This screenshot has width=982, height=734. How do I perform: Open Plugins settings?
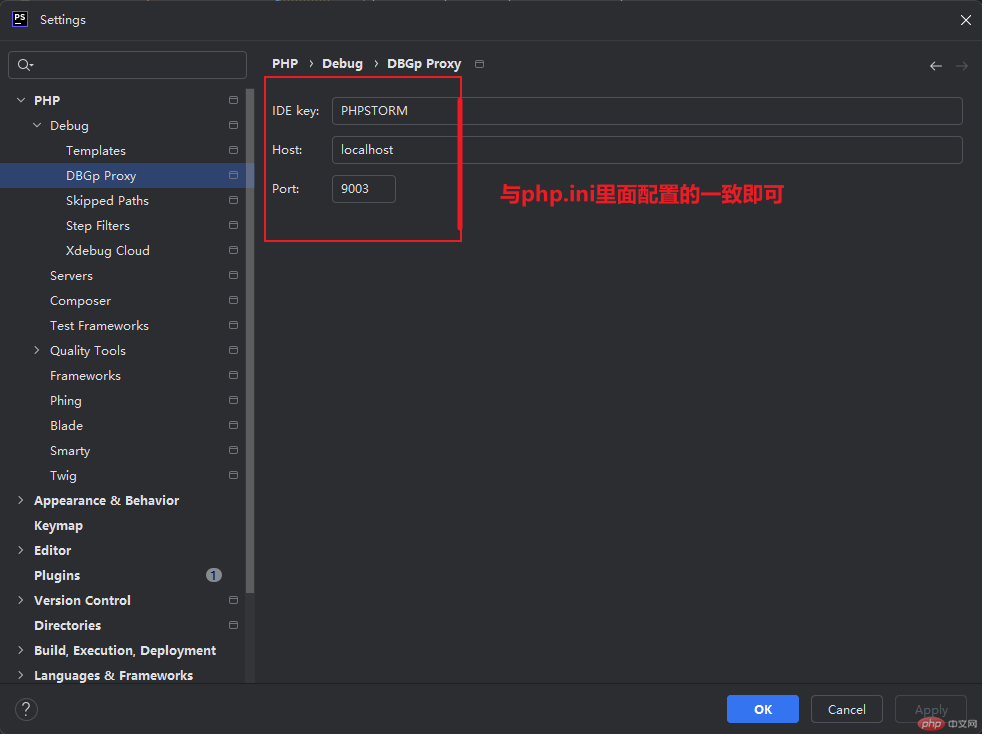57,576
